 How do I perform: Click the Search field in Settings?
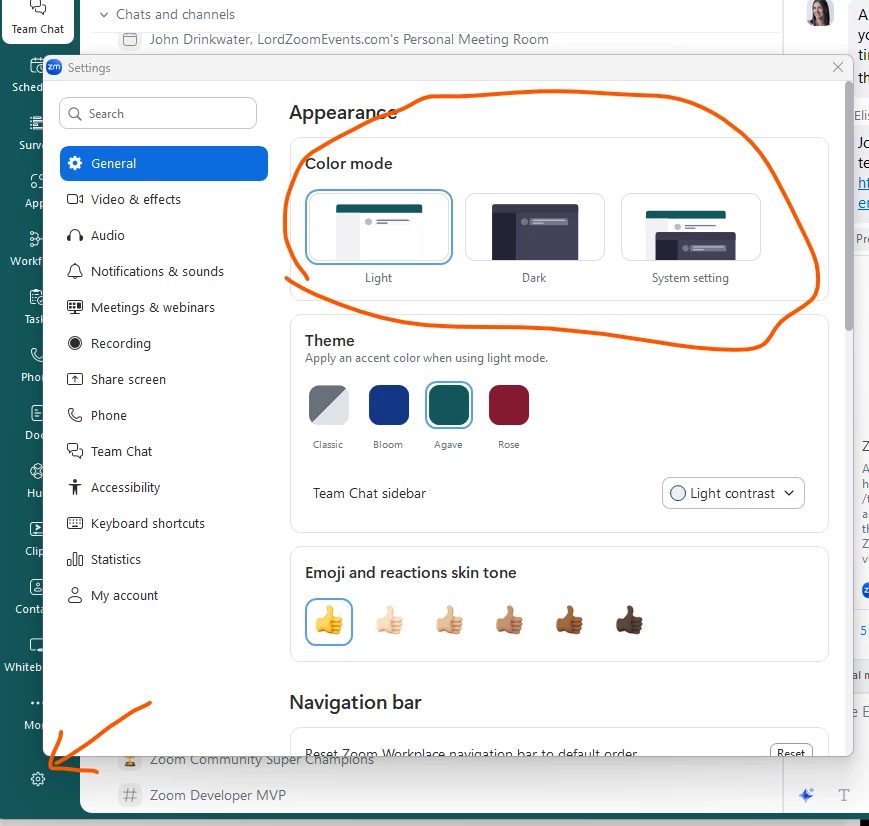(x=158, y=114)
